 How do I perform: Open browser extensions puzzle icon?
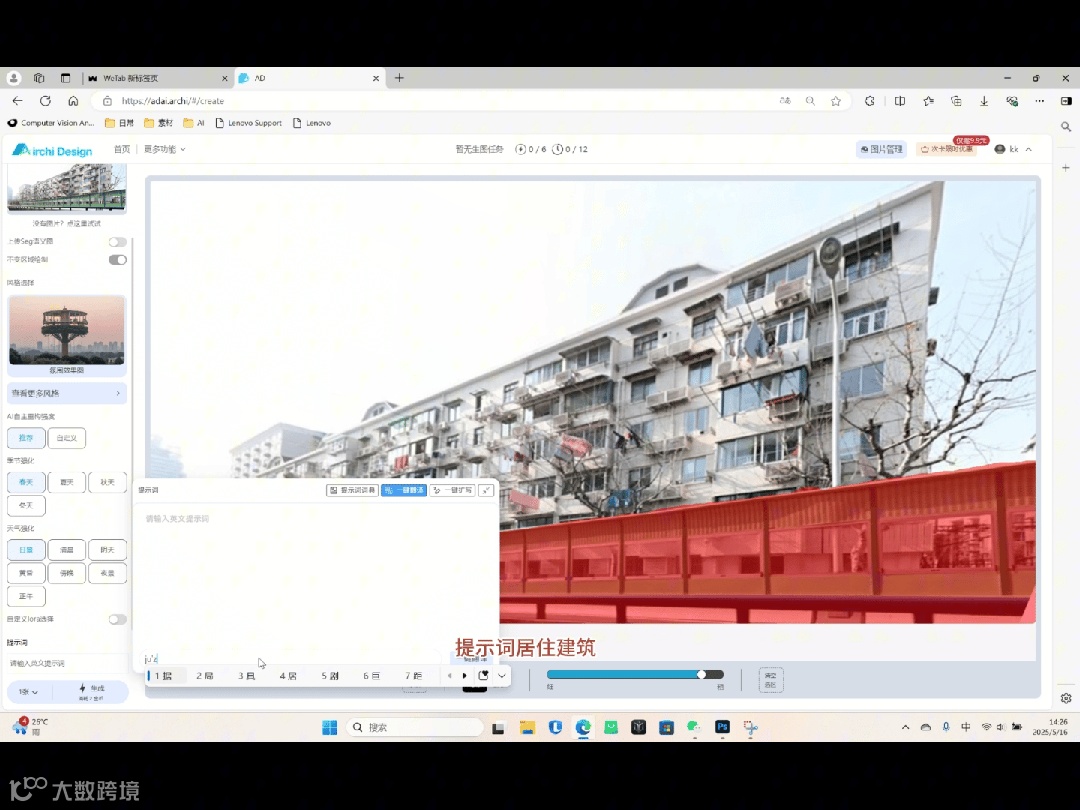tap(870, 101)
